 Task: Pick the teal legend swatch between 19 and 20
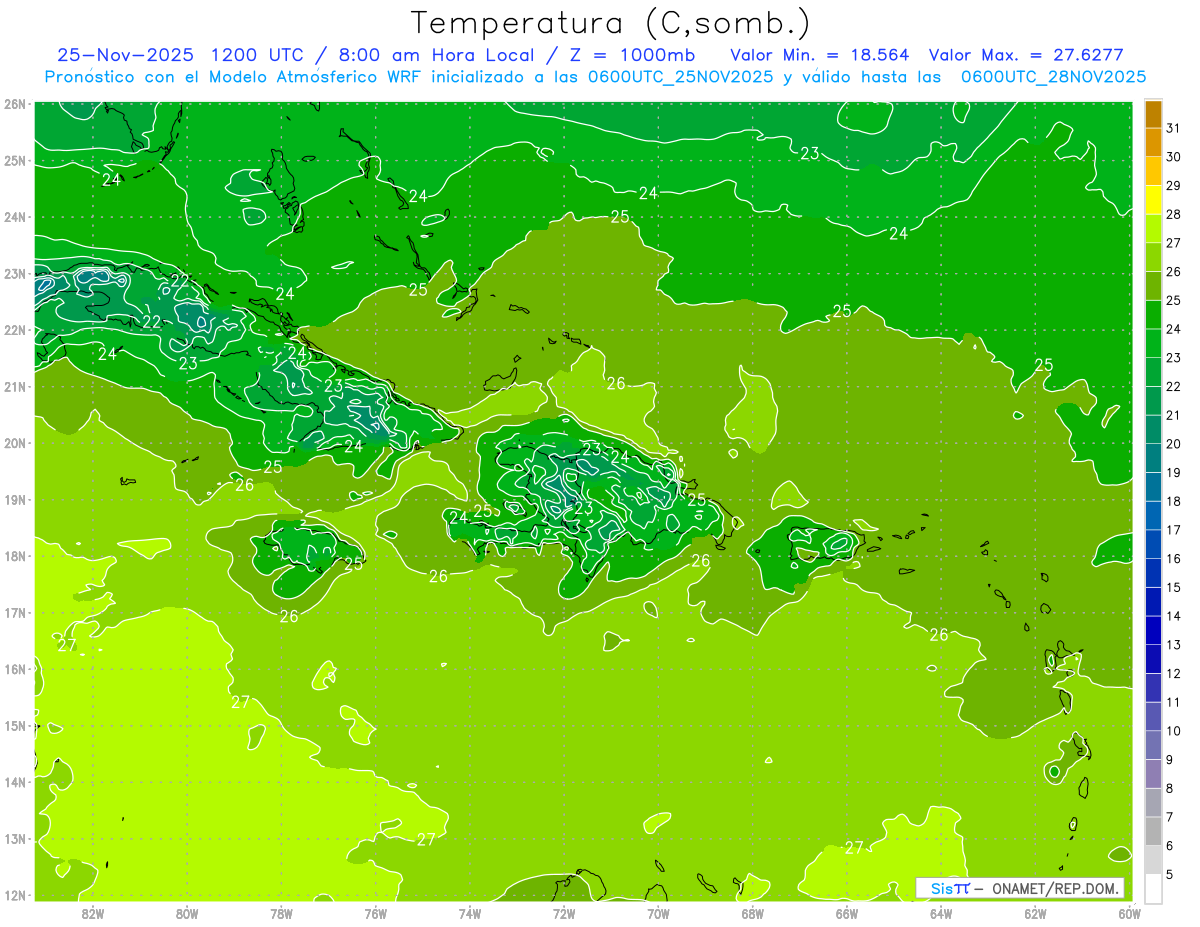[x=1154, y=458]
